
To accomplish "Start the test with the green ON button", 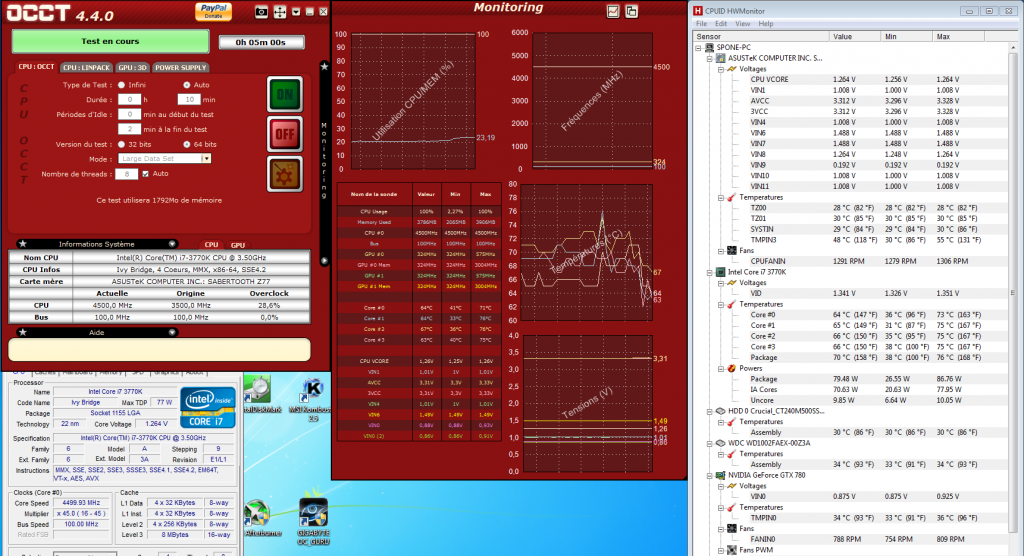I will pyautogui.click(x=285, y=94).
